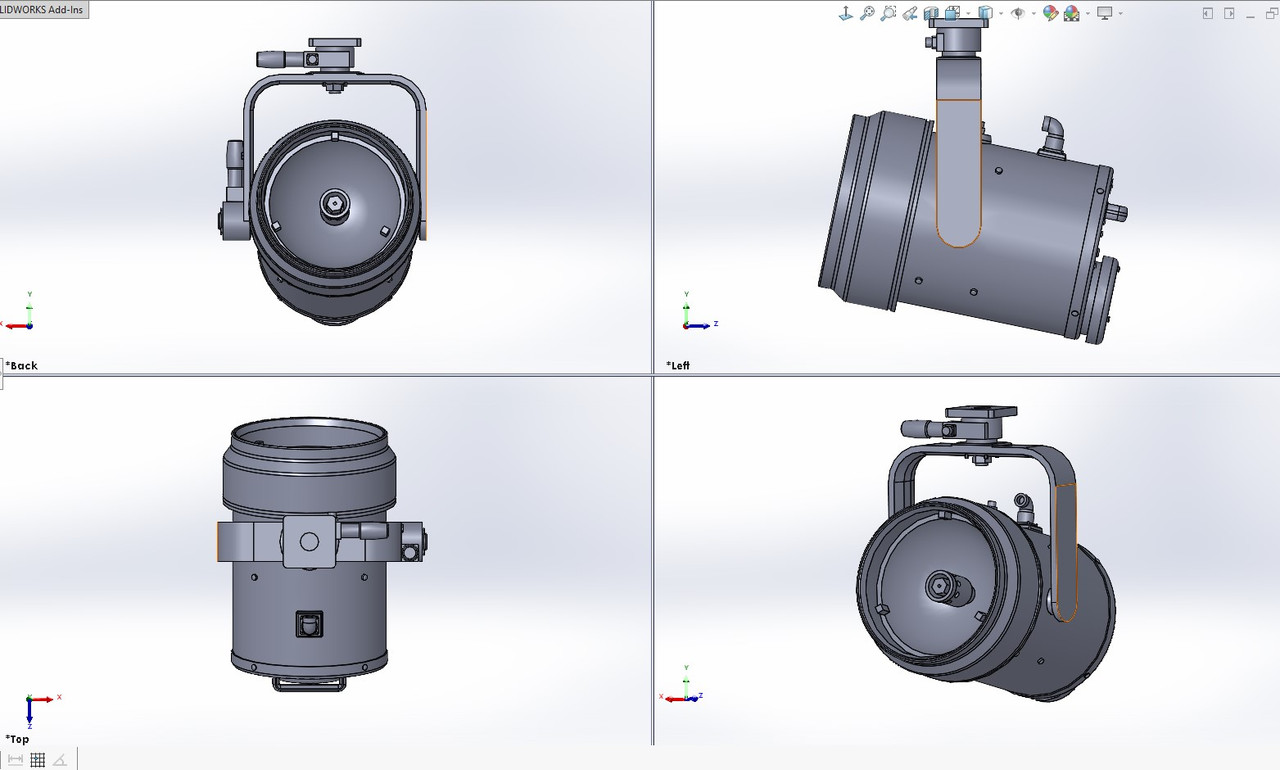The image size is (1280, 770).
Task: Click Zoom to Fit magnifier icon
Action: [x=867, y=13]
